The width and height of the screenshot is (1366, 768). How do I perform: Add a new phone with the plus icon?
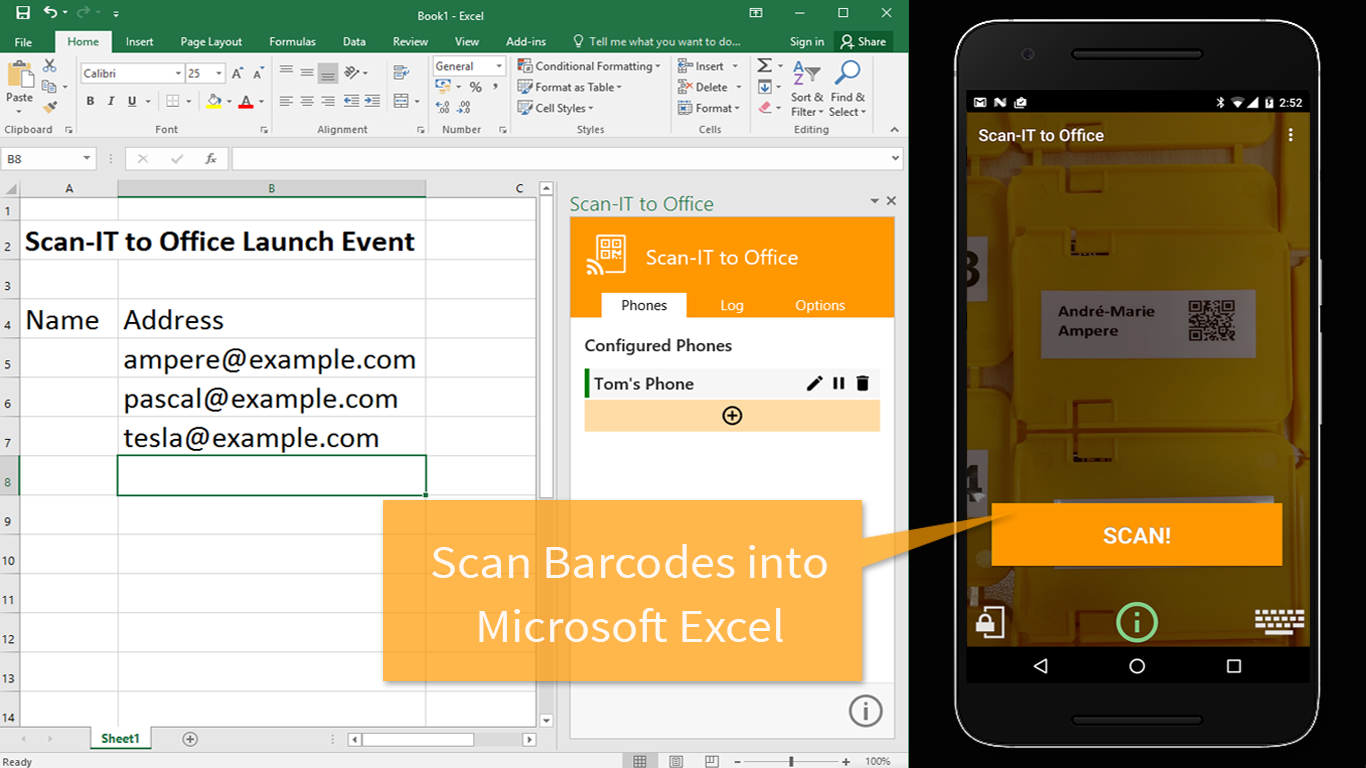point(732,415)
